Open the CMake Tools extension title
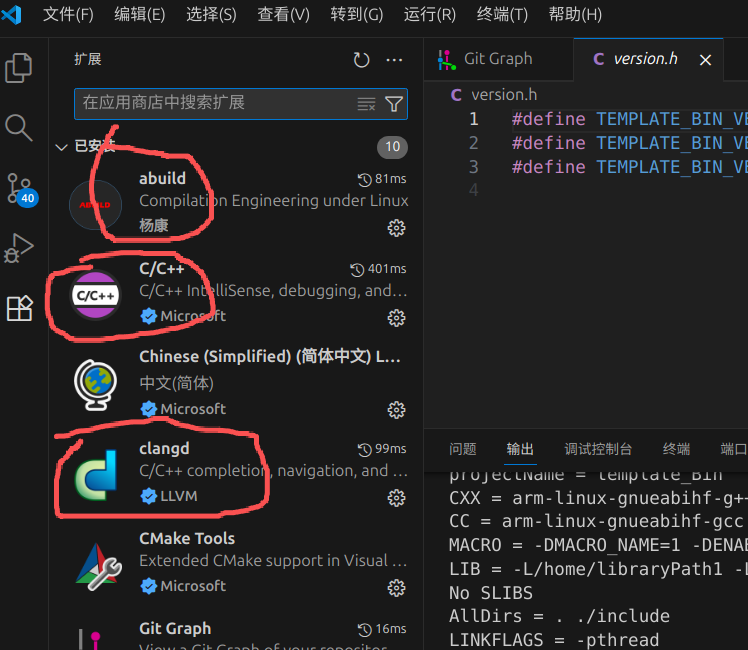748x650 pixels. [x=187, y=538]
